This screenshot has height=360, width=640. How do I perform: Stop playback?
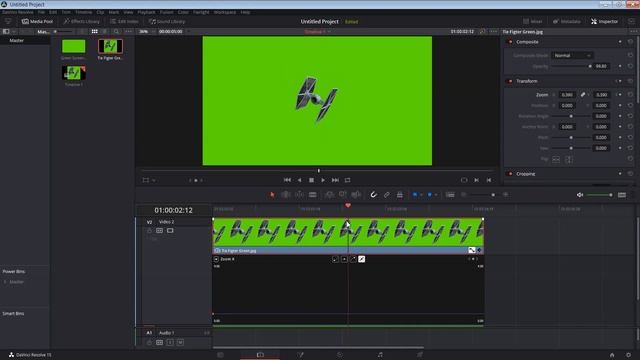pyautogui.click(x=311, y=180)
